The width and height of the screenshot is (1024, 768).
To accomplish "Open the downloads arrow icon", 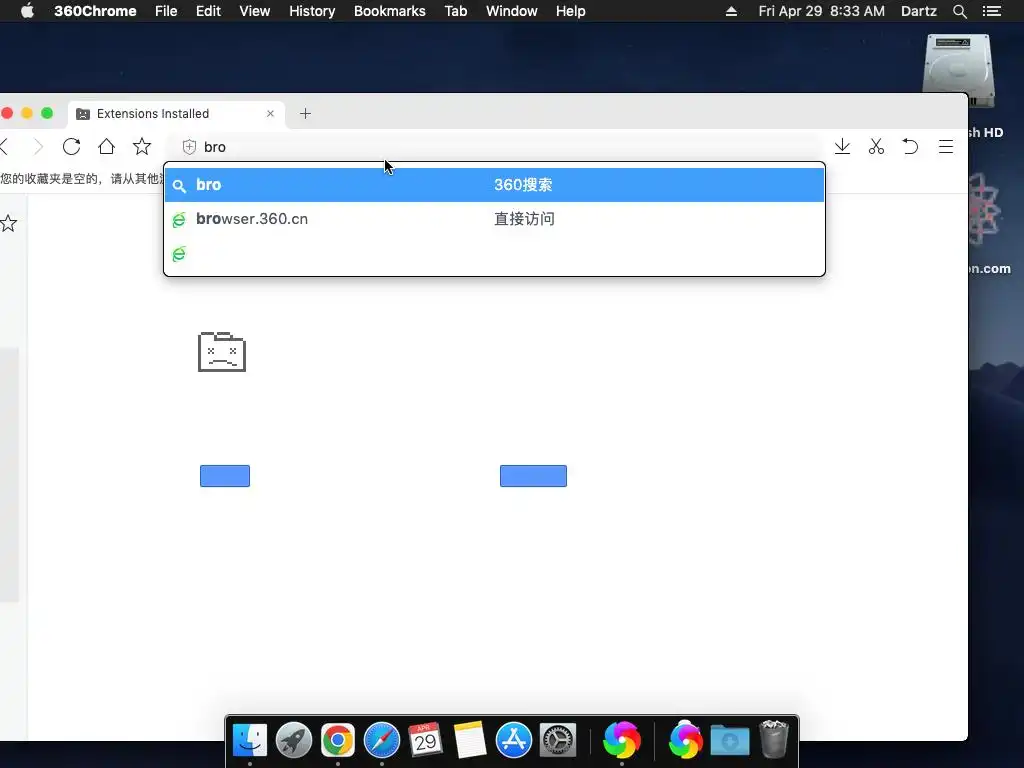I will 842,146.
